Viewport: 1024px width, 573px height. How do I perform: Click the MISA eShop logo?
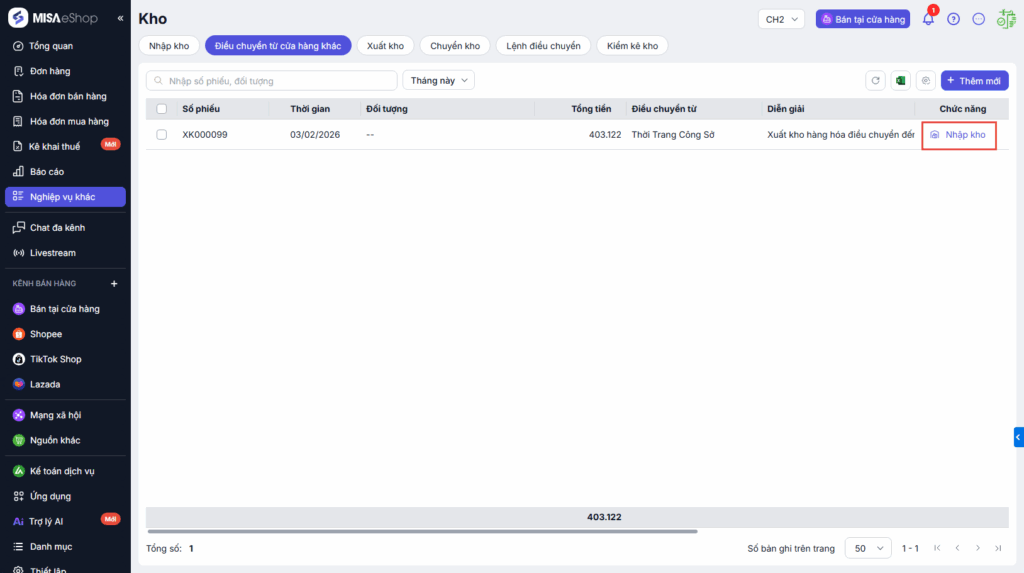coord(54,18)
